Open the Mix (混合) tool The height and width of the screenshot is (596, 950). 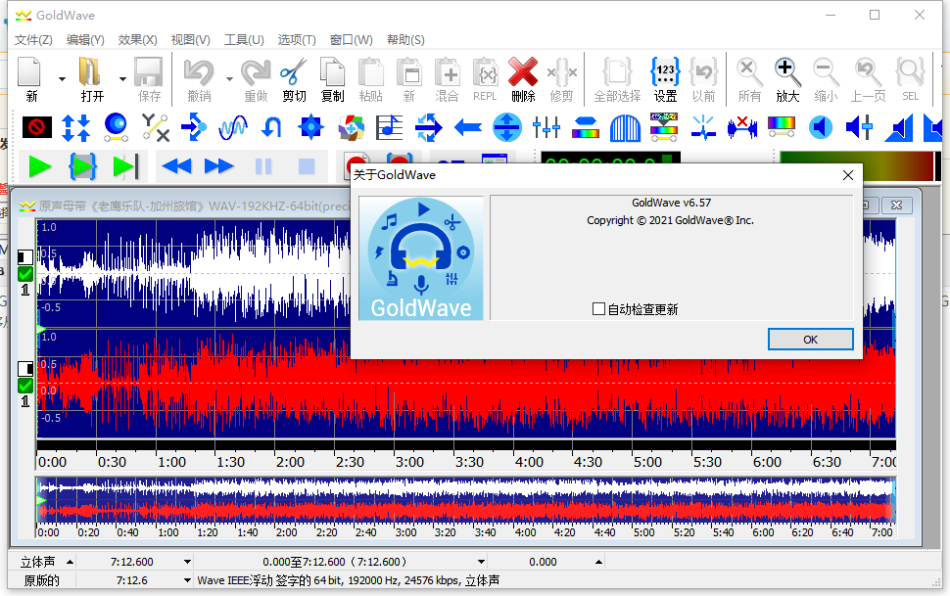[x=447, y=78]
